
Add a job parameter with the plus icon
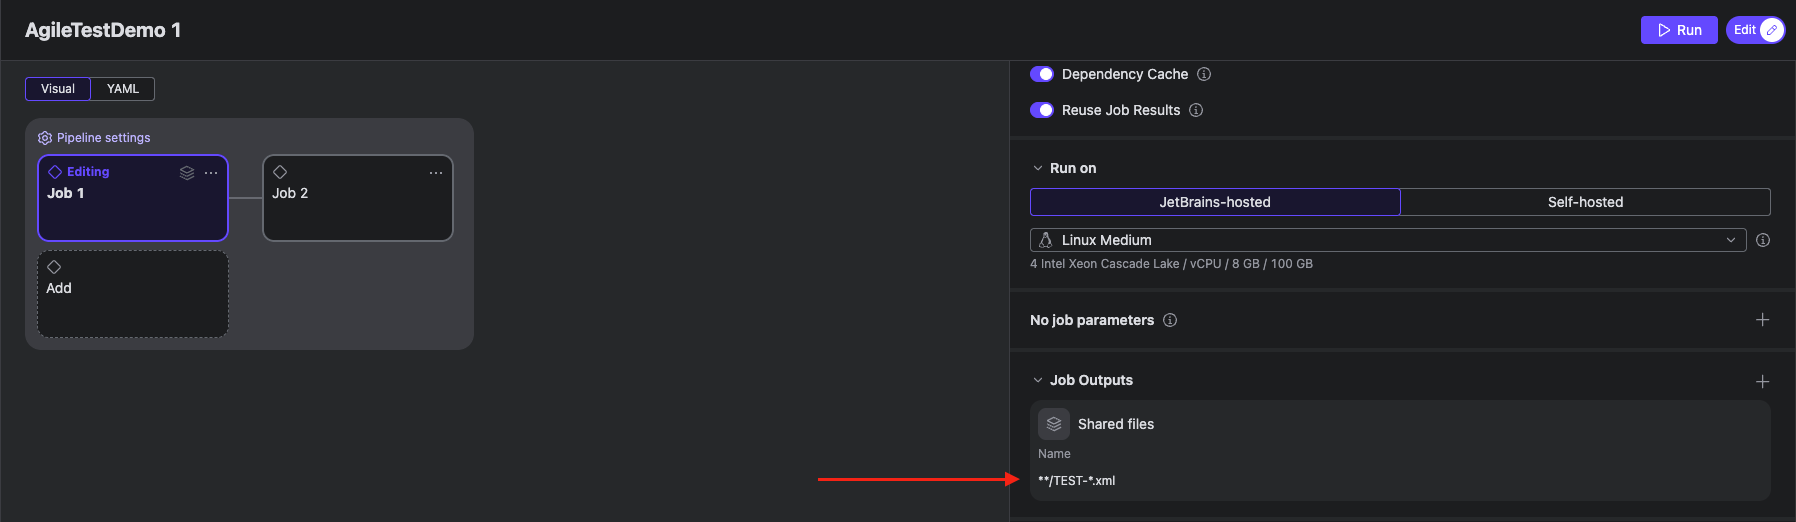(1762, 320)
